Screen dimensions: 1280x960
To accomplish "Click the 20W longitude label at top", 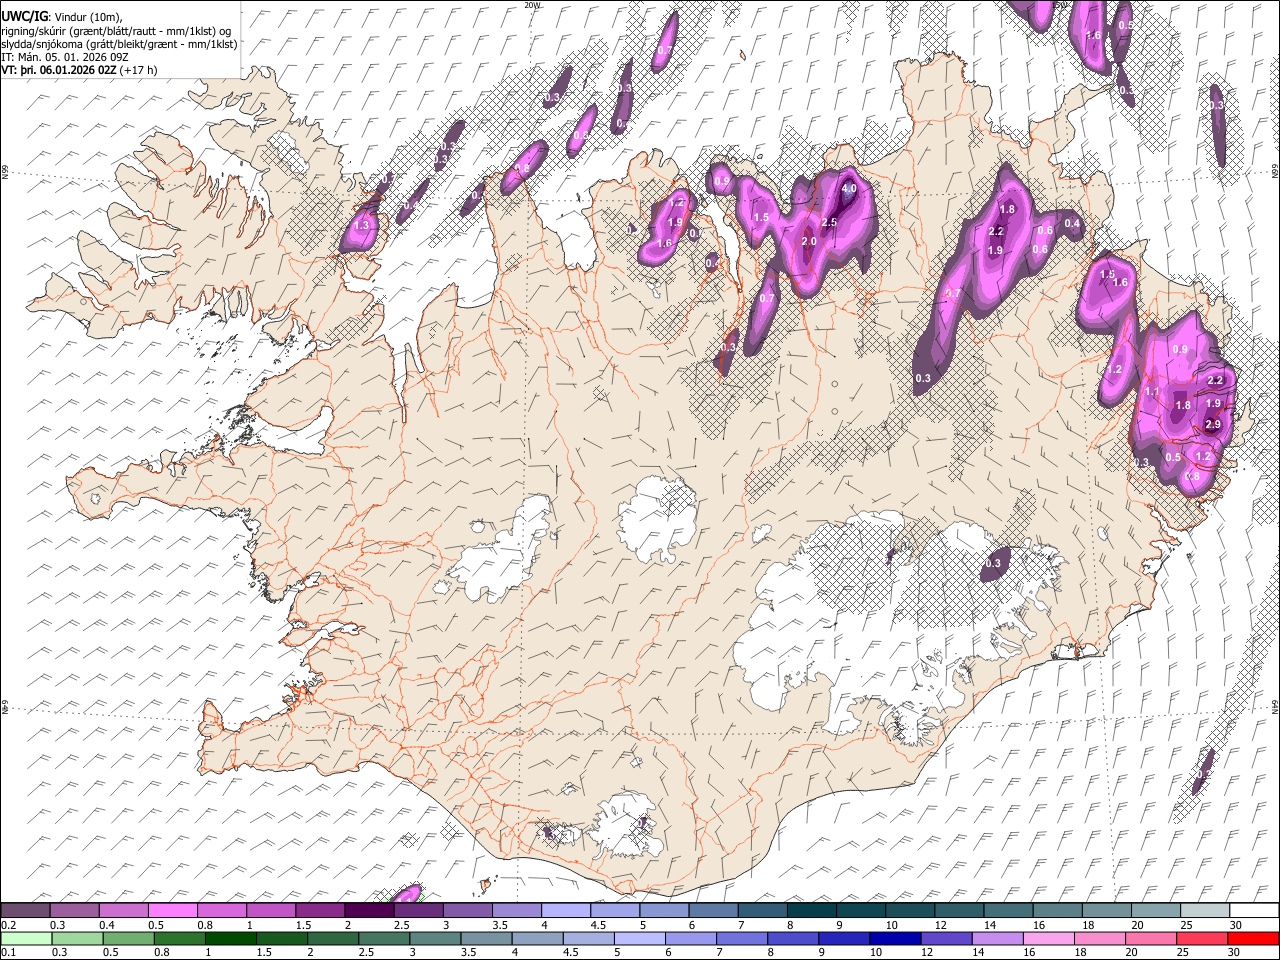I will tap(532, 5).
